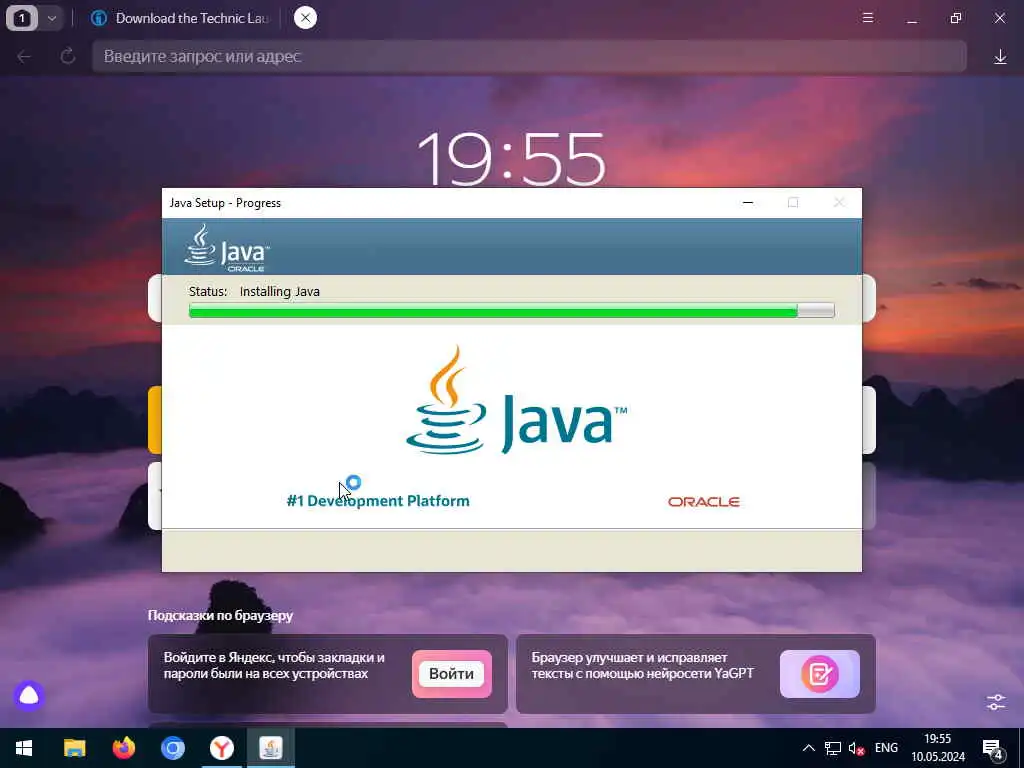Open the blue browser icon in taskbar
The image size is (1024, 768).
173,748
